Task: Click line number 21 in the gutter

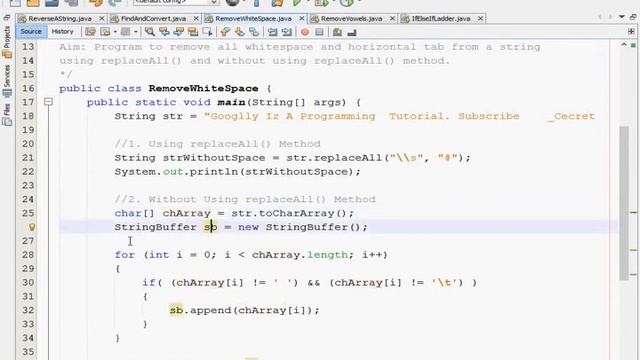Action: (x=28, y=158)
